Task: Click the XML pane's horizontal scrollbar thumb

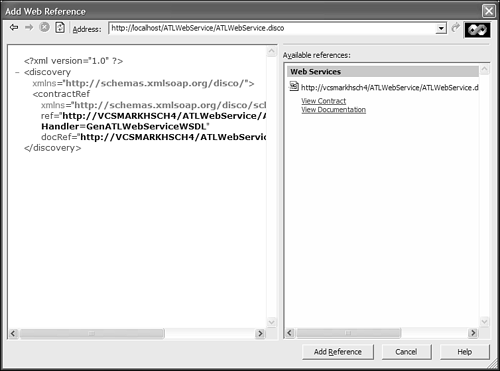Action: pos(92,333)
